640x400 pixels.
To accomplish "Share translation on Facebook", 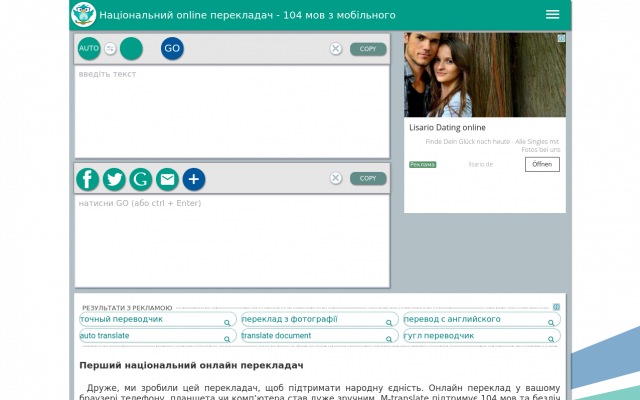I will (87, 179).
